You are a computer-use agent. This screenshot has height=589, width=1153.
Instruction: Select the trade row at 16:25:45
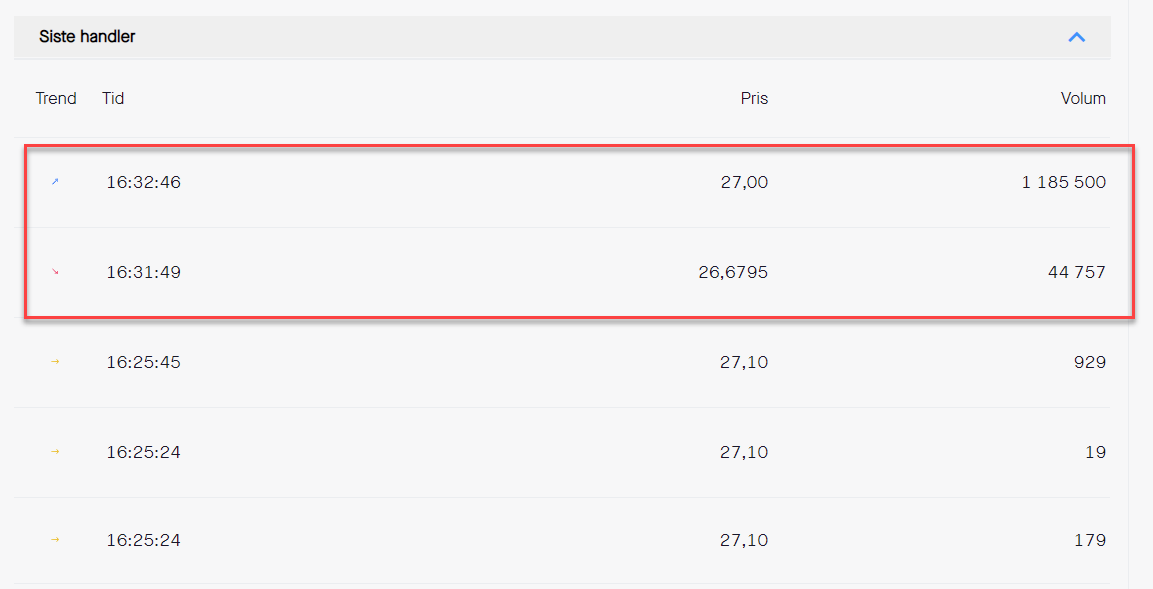pyautogui.click(x=562, y=363)
